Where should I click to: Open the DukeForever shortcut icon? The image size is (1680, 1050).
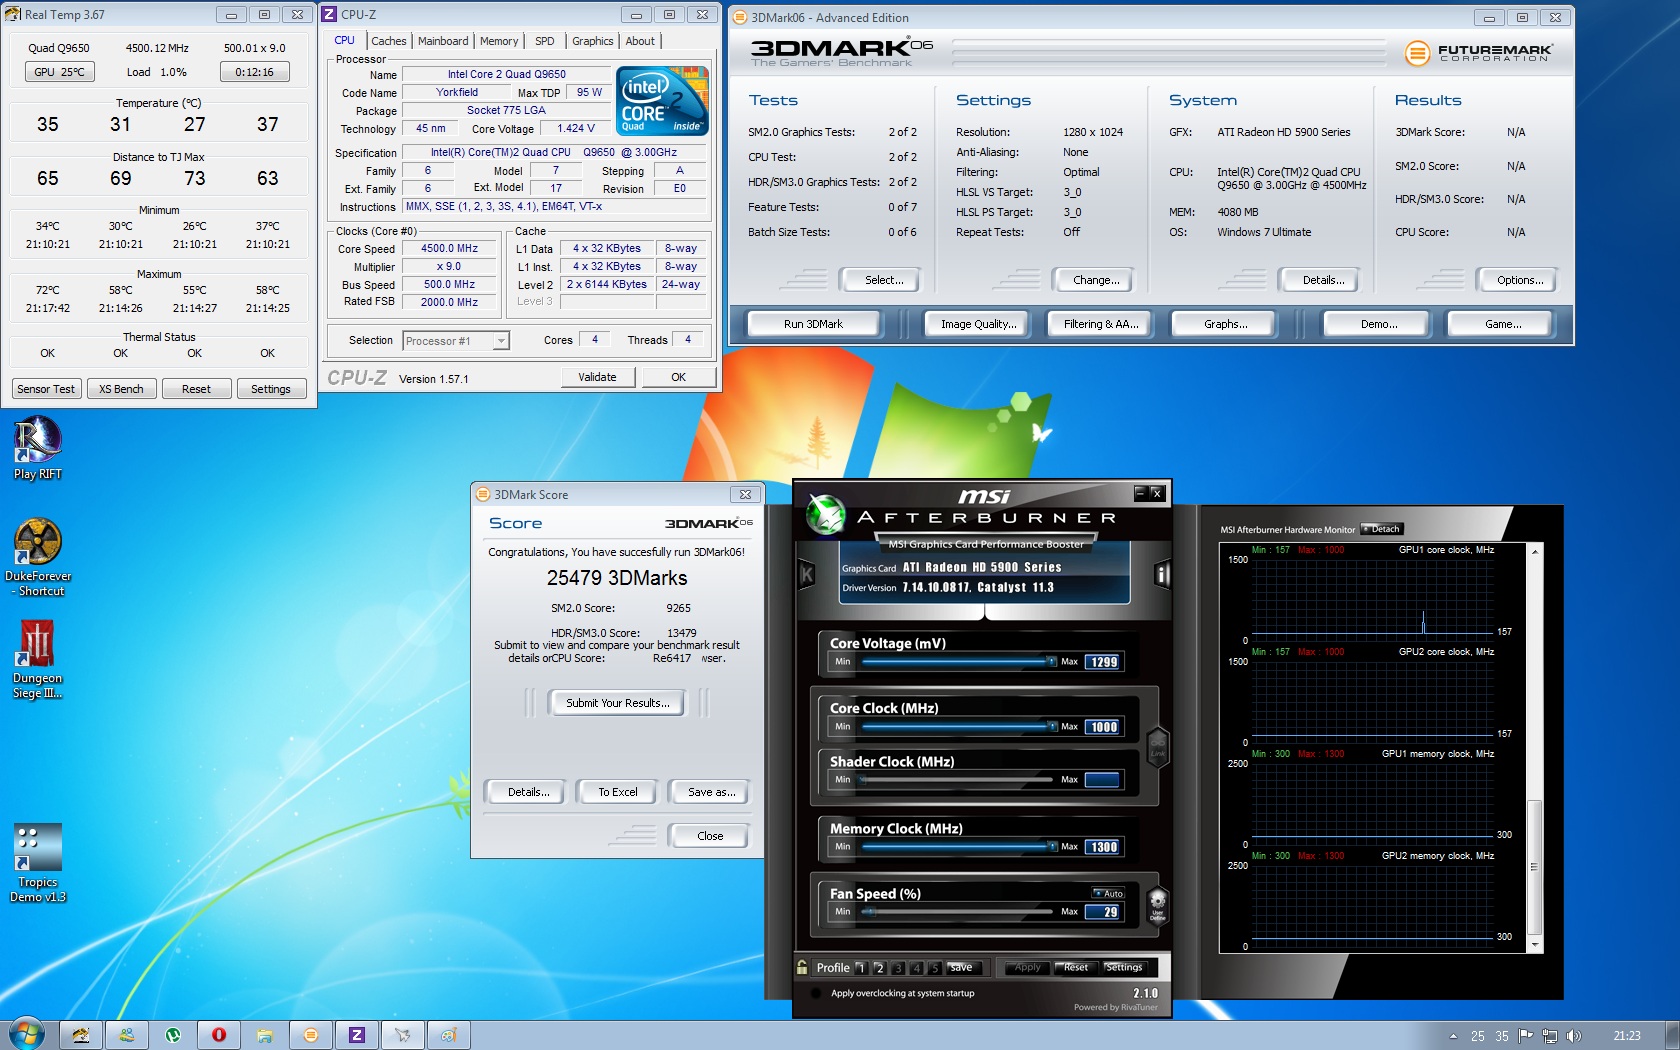(38, 557)
